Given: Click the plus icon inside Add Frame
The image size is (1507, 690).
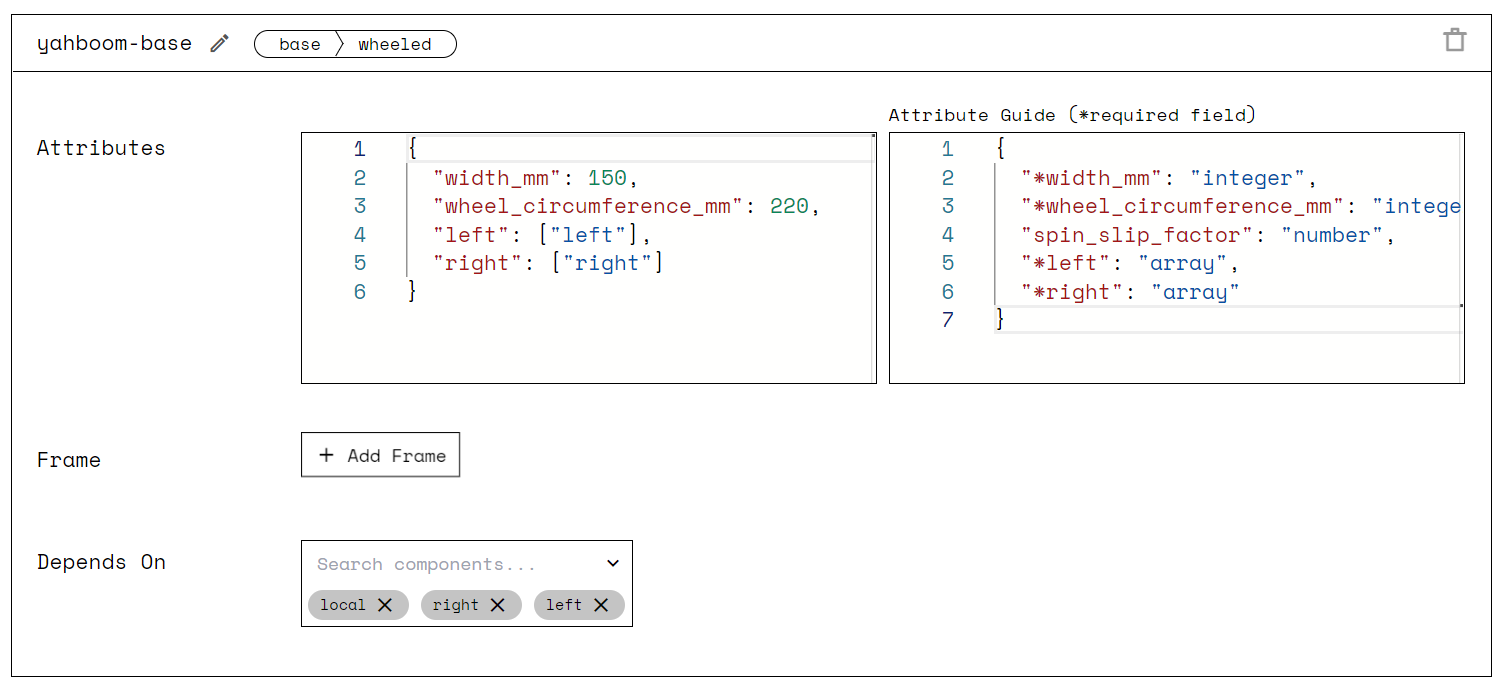Looking at the screenshot, I should tap(326, 454).
